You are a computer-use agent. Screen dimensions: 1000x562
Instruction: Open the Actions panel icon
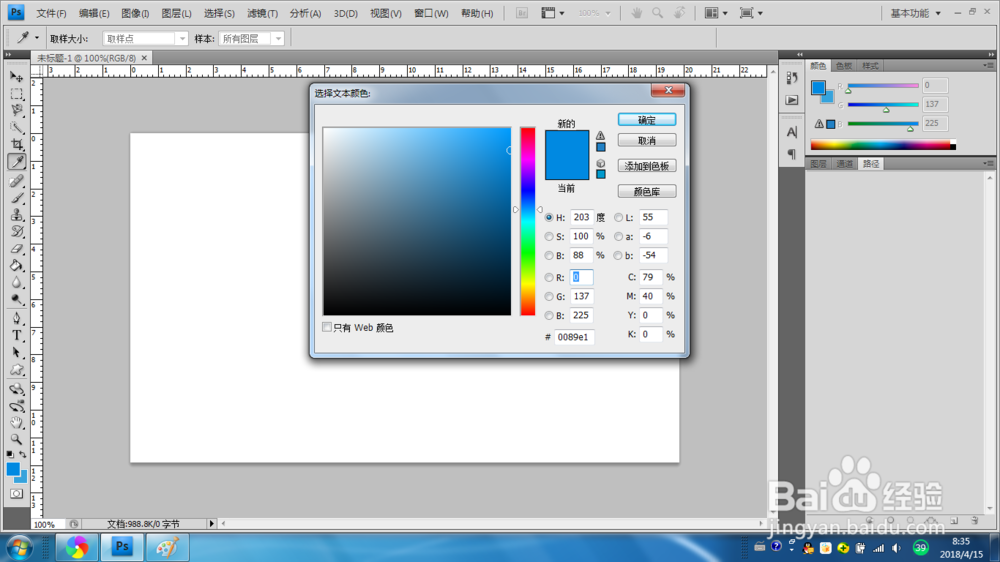(791, 100)
